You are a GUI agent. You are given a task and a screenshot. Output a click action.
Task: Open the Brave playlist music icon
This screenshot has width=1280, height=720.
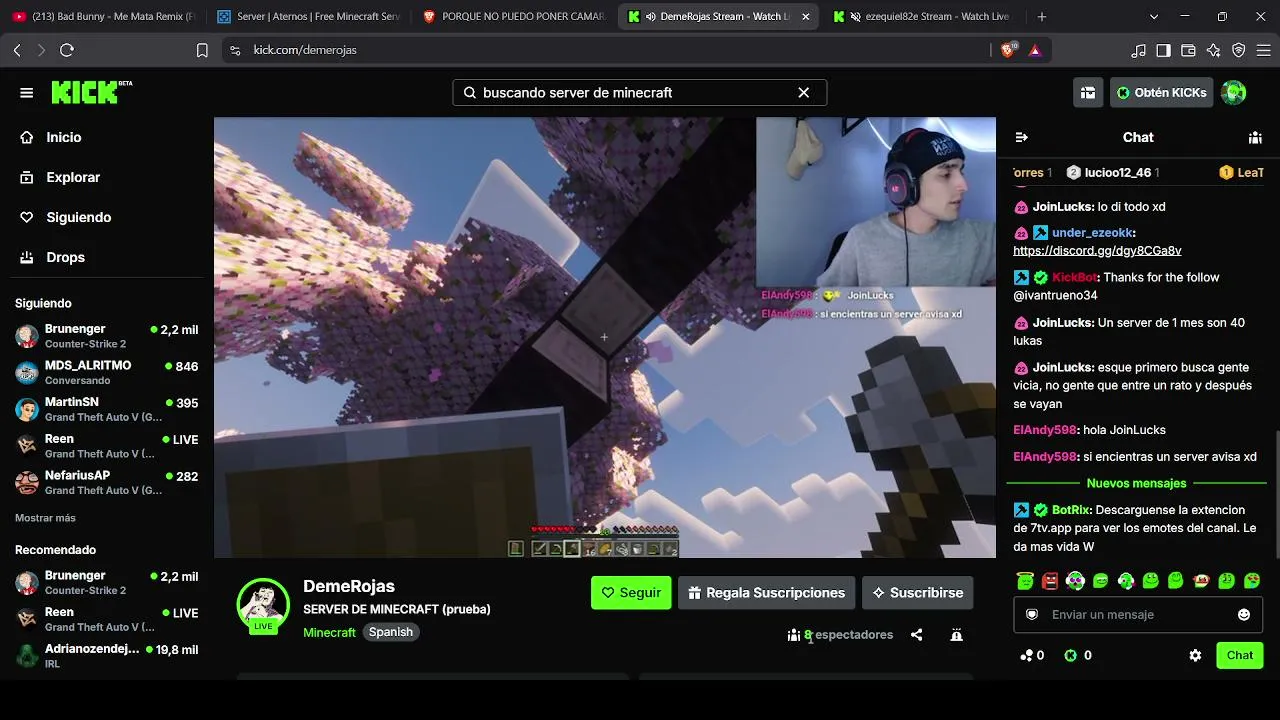tap(1139, 50)
